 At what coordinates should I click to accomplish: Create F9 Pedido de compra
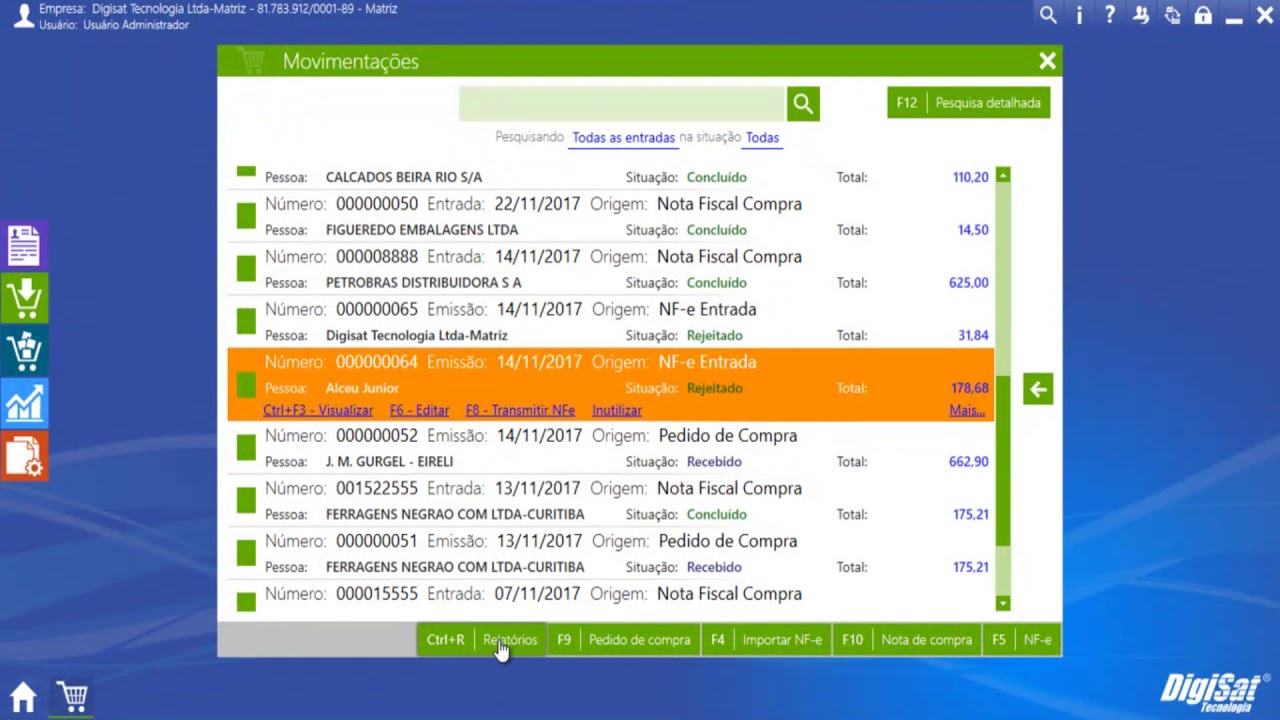624,640
